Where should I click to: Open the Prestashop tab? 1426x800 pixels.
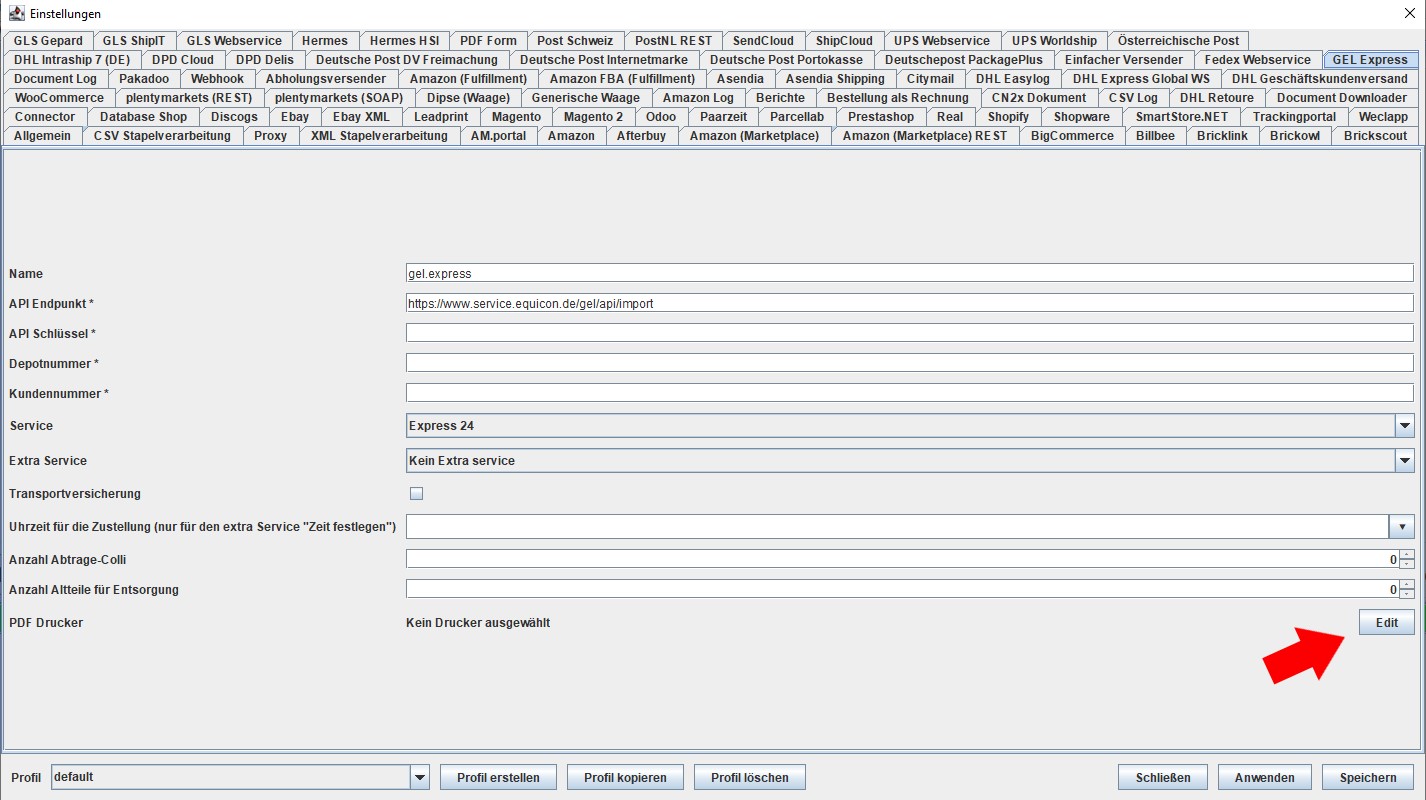point(881,117)
